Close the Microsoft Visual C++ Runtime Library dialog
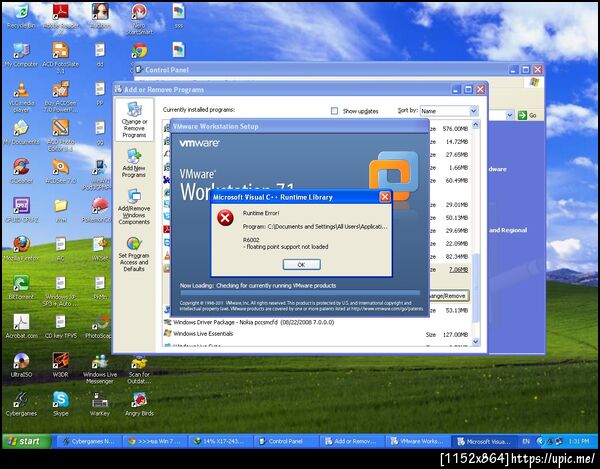Screen dimensions: 600x469 click(x=385, y=197)
